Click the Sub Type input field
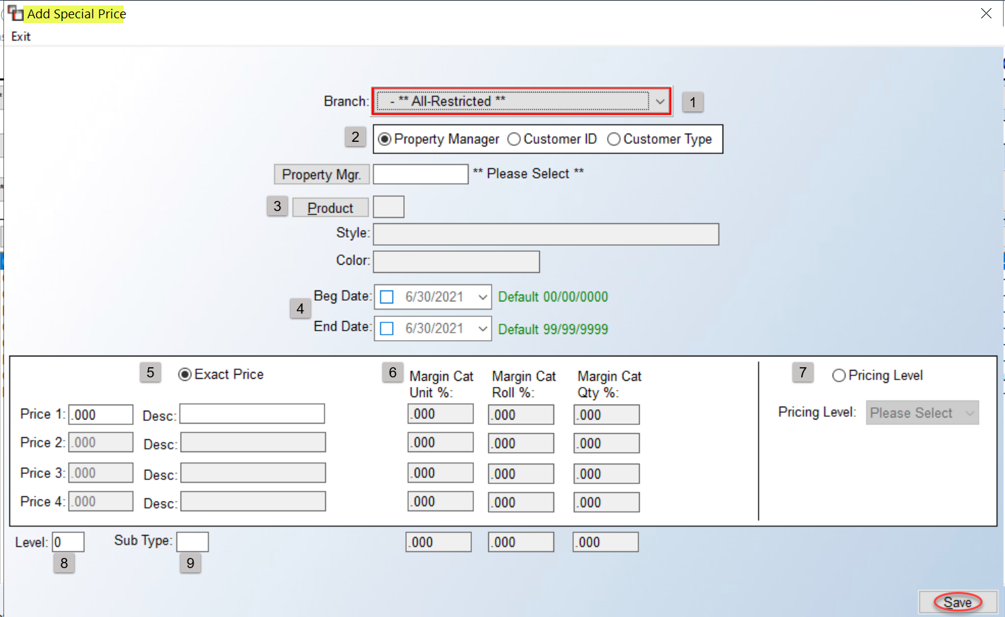 click(193, 541)
